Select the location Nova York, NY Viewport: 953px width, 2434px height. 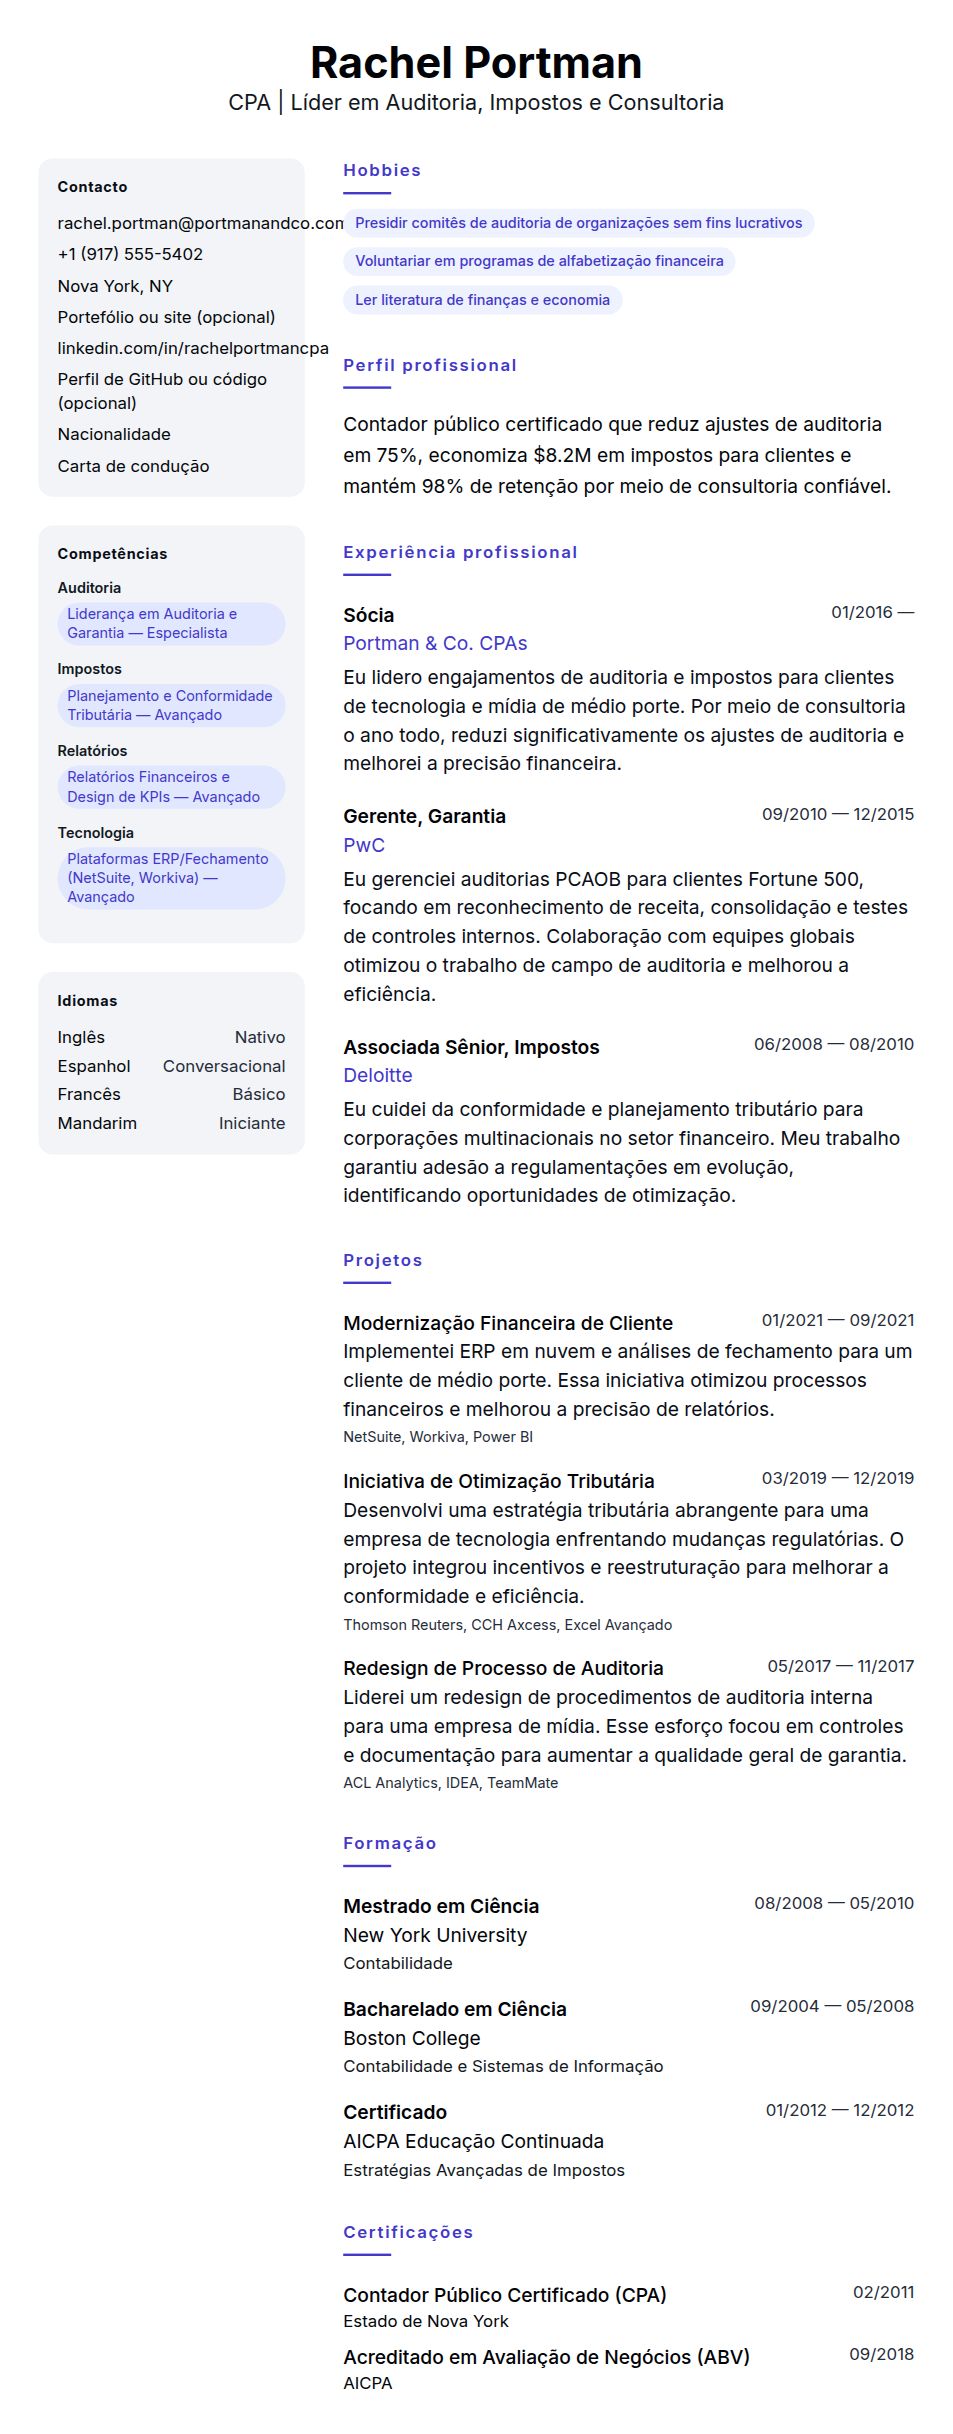(x=115, y=286)
